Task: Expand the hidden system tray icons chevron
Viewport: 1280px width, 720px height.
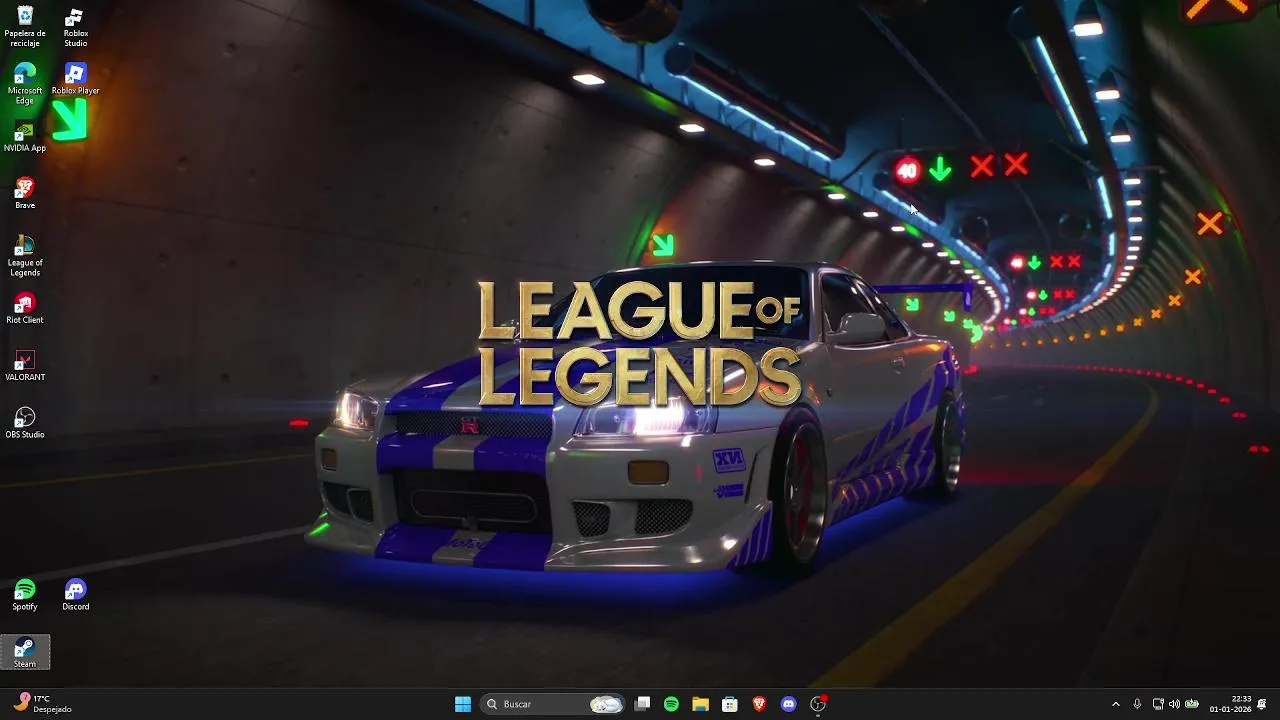Action: click(x=1116, y=704)
